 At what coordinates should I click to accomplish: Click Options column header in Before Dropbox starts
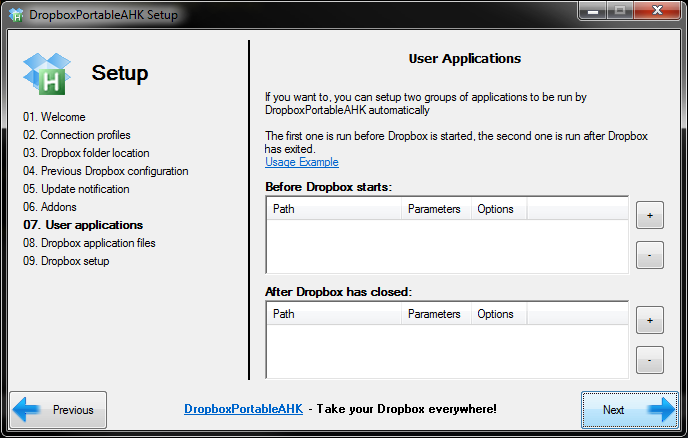click(x=499, y=209)
